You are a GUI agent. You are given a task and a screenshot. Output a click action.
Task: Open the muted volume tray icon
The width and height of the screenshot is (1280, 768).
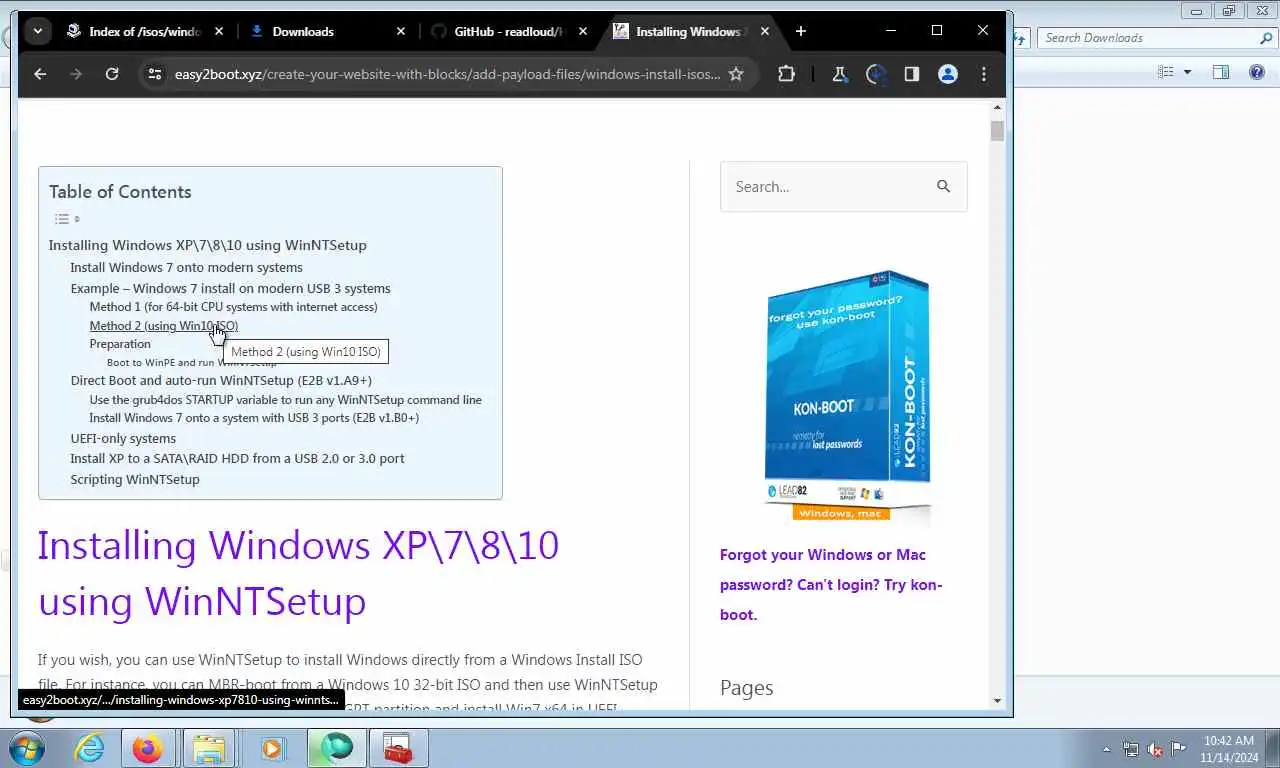tap(1155, 748)
